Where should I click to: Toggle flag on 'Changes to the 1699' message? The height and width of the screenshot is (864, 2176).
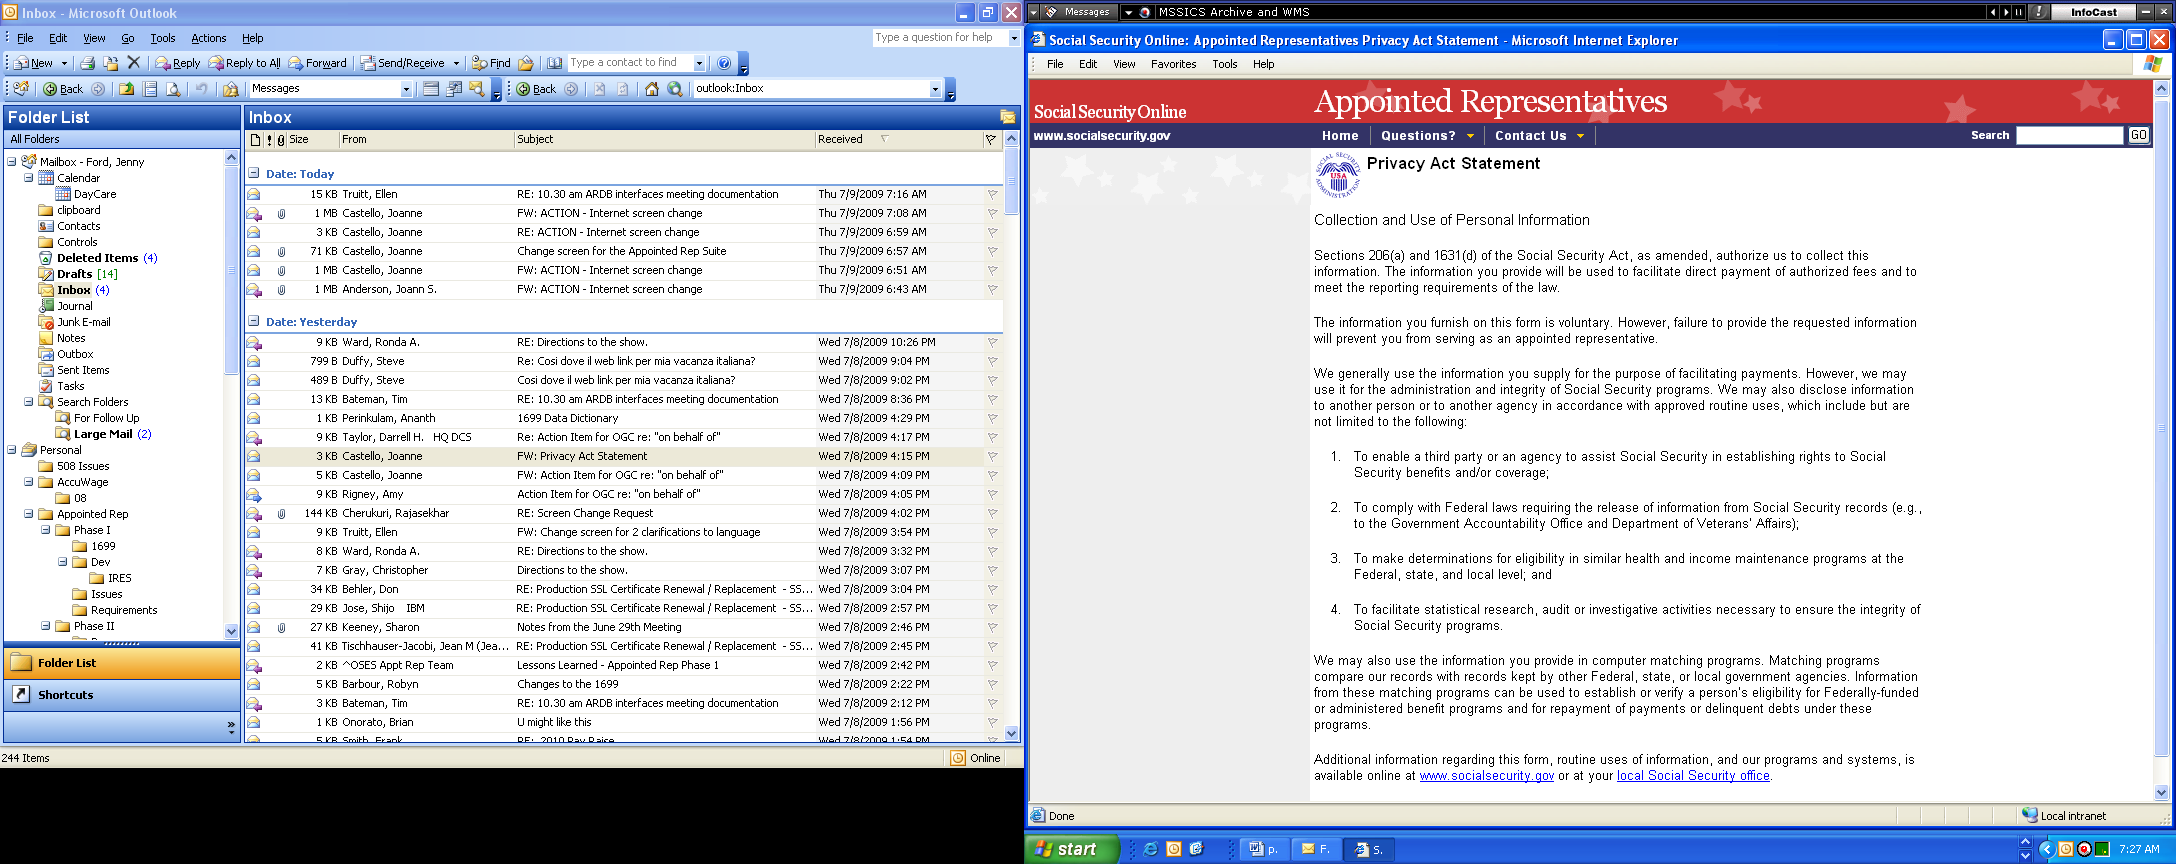tap(992, 684)
